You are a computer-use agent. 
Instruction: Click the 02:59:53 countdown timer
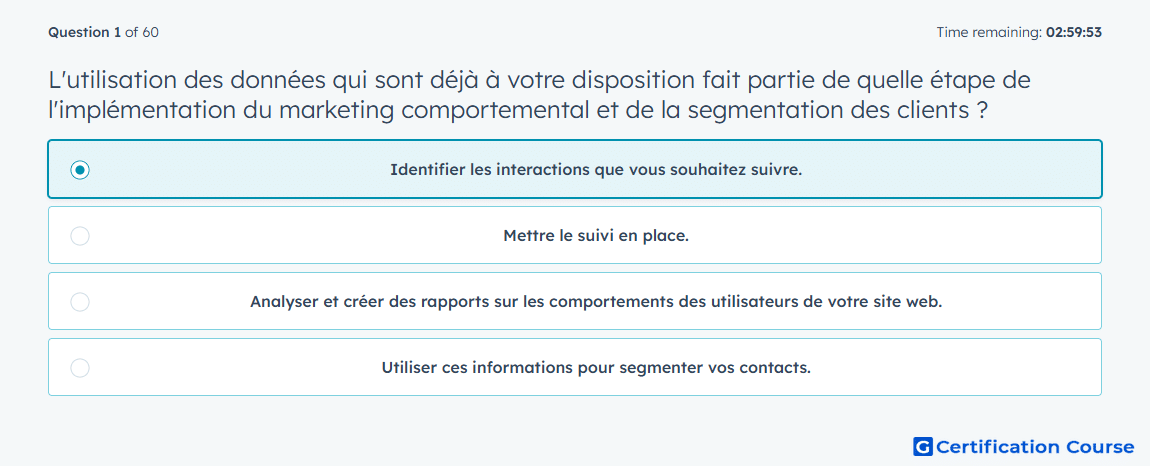[x=1074, y=32]
